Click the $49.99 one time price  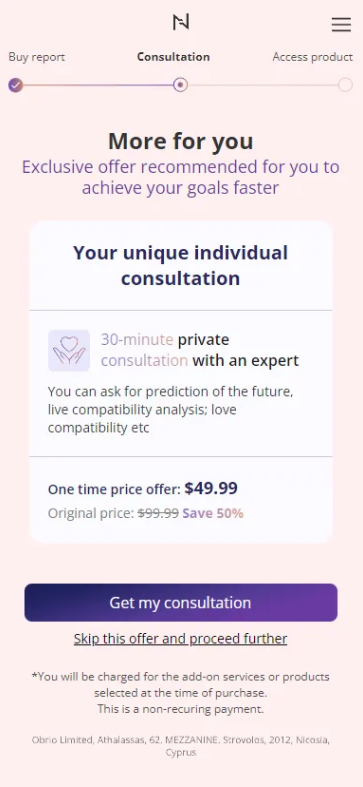coord(211,488)
